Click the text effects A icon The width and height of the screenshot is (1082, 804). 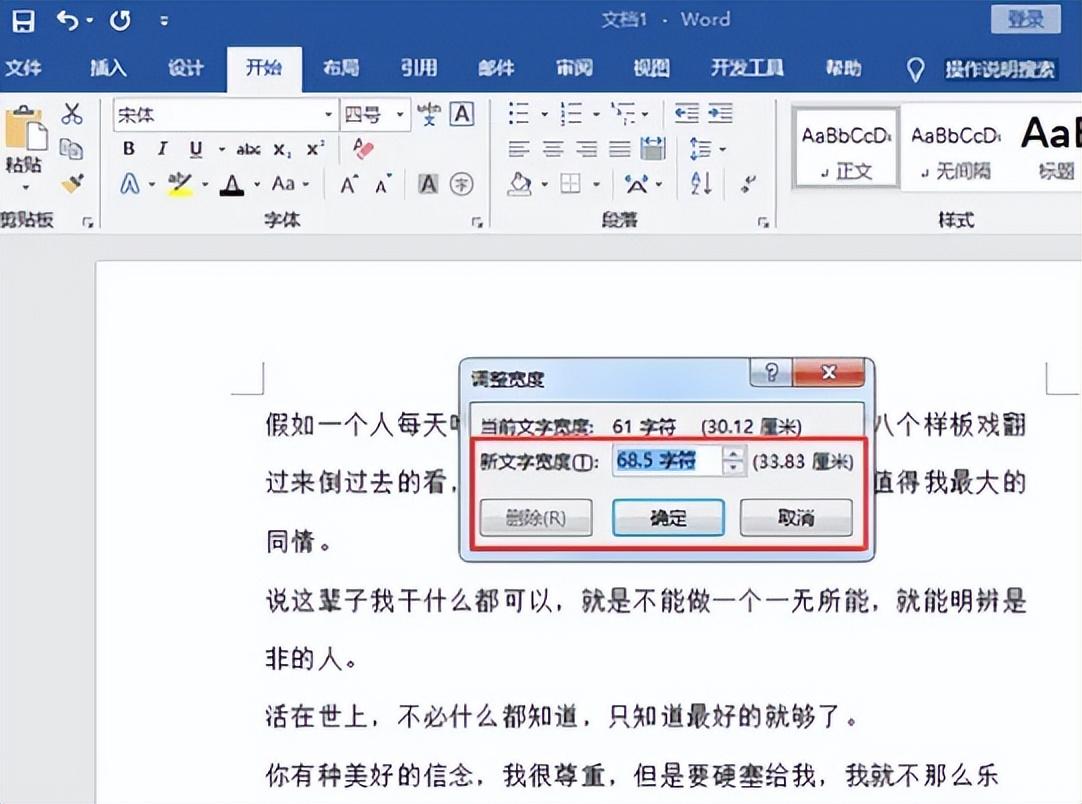(130, 184)
